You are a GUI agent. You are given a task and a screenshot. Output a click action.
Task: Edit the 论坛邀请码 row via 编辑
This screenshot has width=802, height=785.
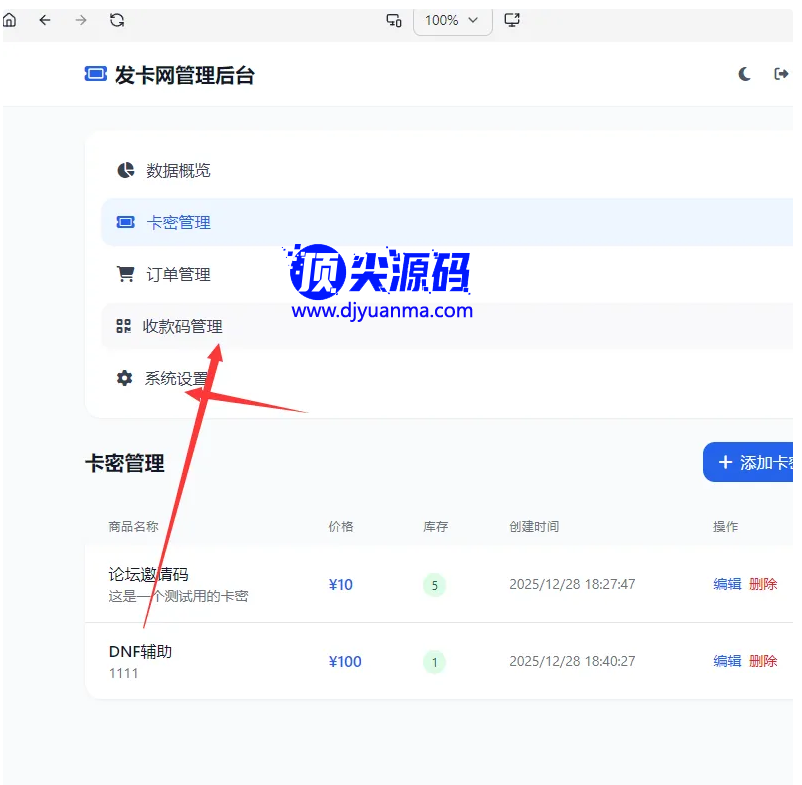coord(727,584)
